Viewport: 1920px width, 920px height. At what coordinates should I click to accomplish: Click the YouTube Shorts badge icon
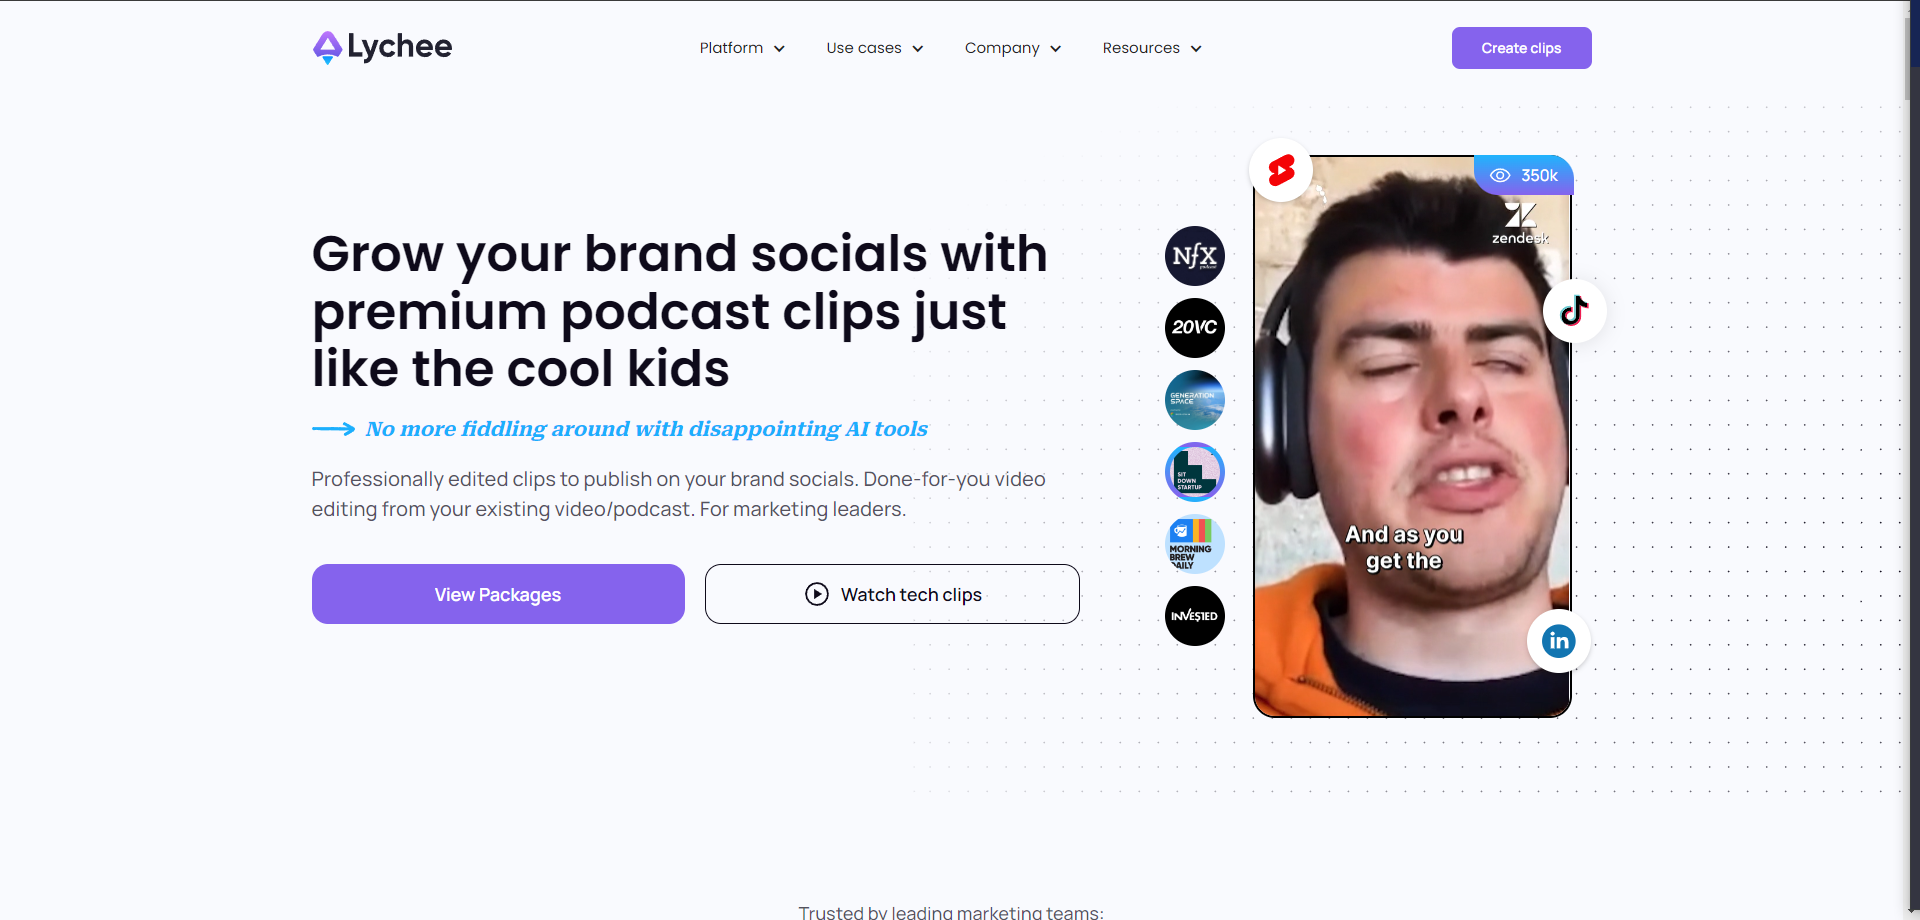[1281, 170]
